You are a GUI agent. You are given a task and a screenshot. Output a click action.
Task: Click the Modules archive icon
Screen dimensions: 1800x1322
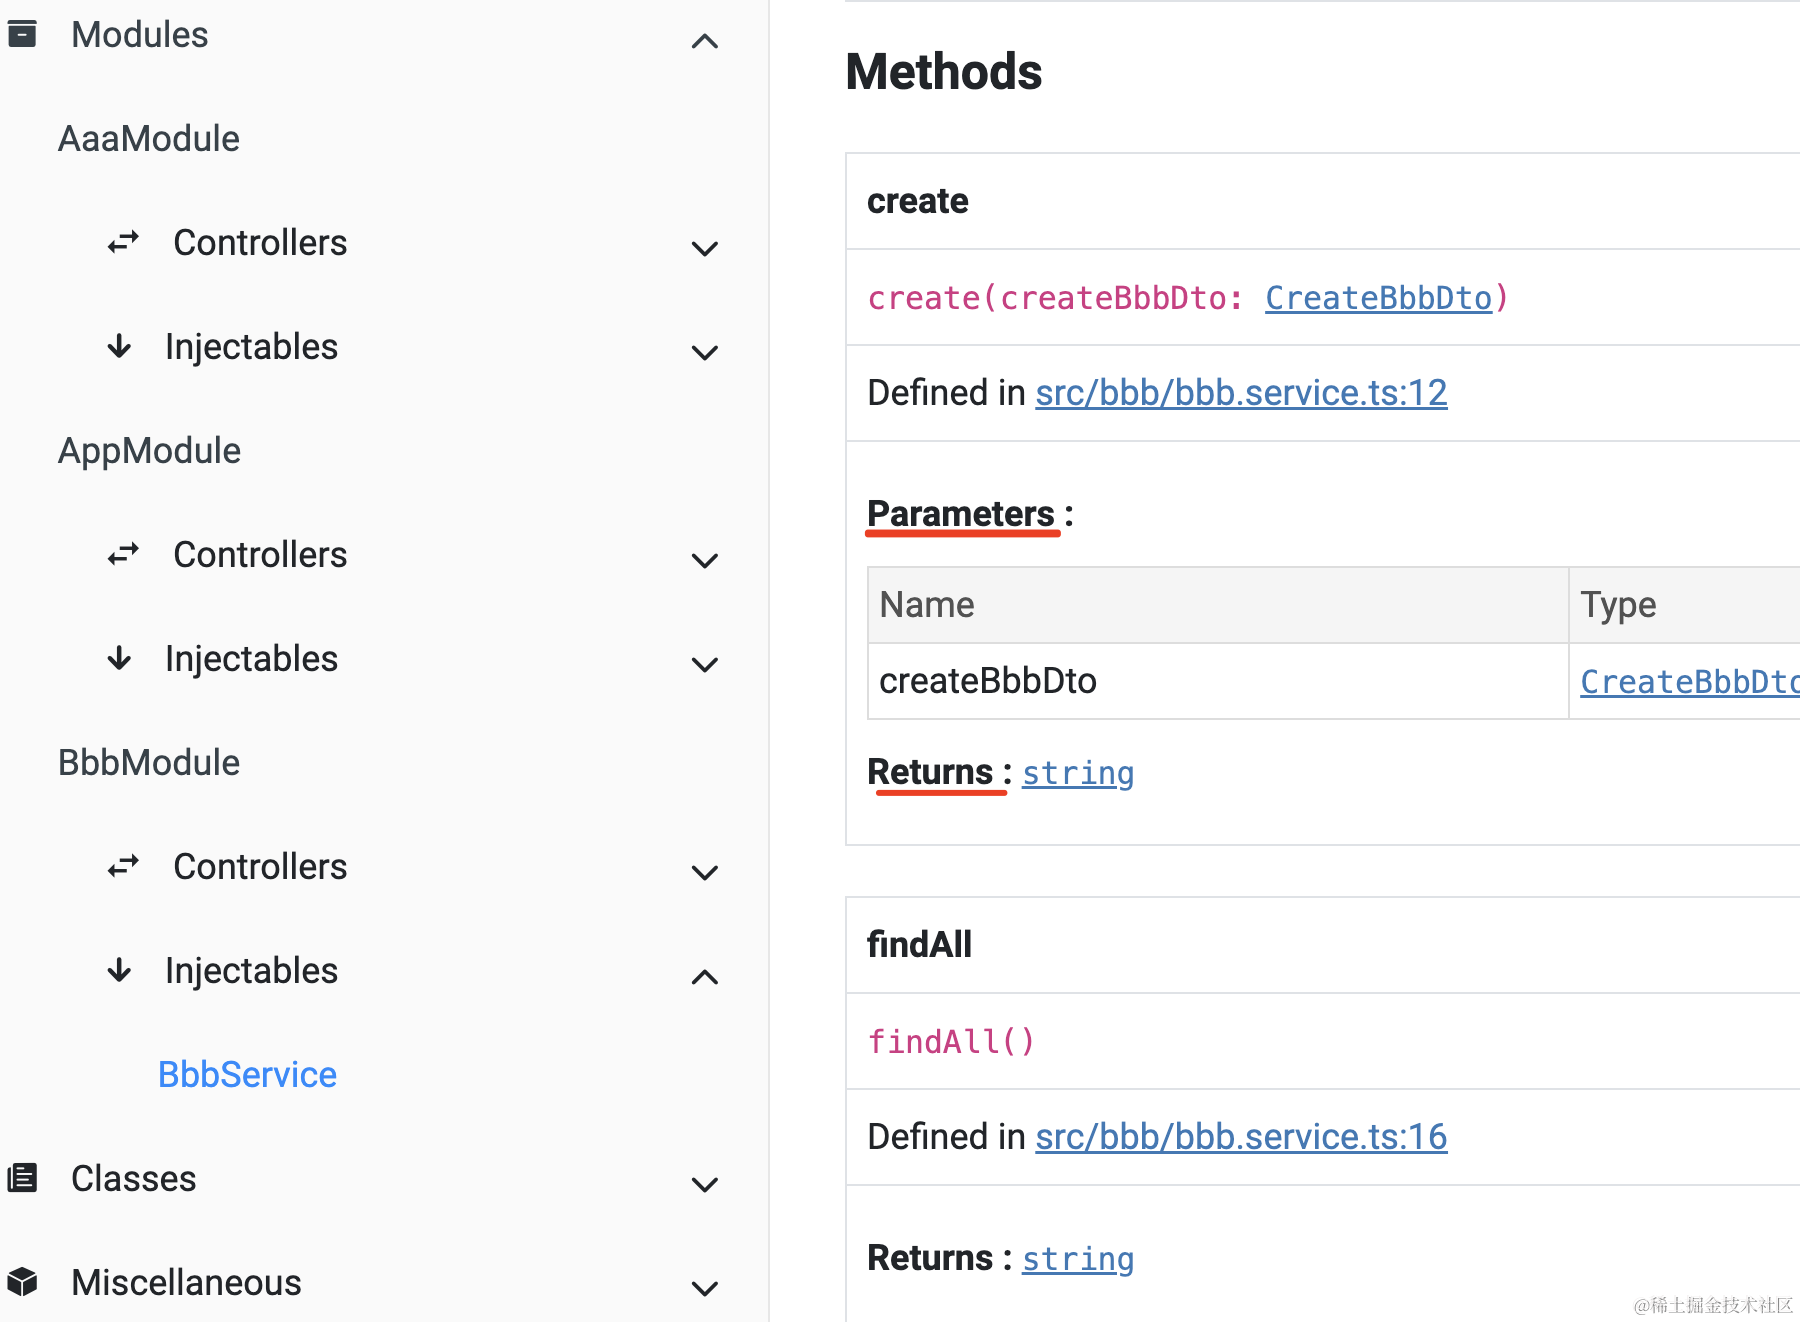[22, 34]
